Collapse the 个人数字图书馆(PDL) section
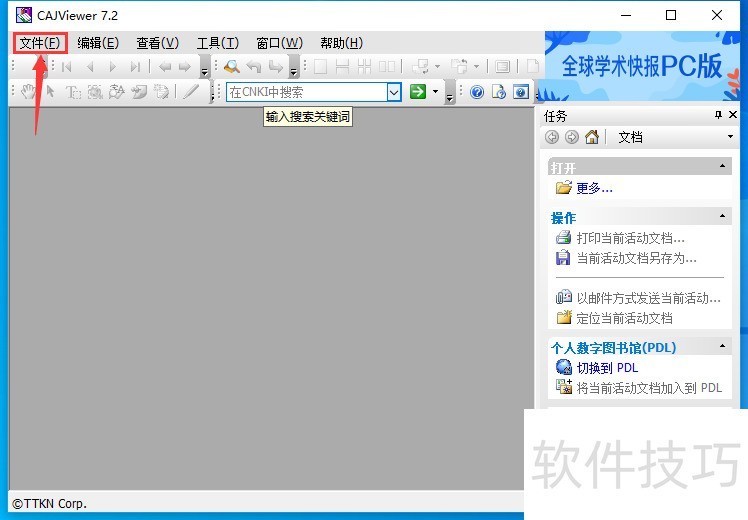 (x=723, y=347)
